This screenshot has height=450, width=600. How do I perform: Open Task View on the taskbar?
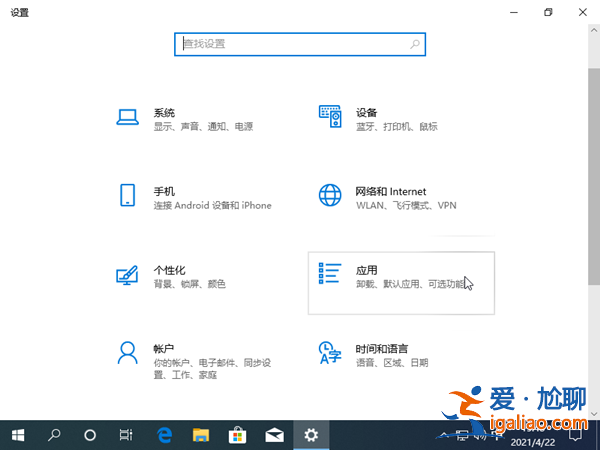click(x=126, y=435)
